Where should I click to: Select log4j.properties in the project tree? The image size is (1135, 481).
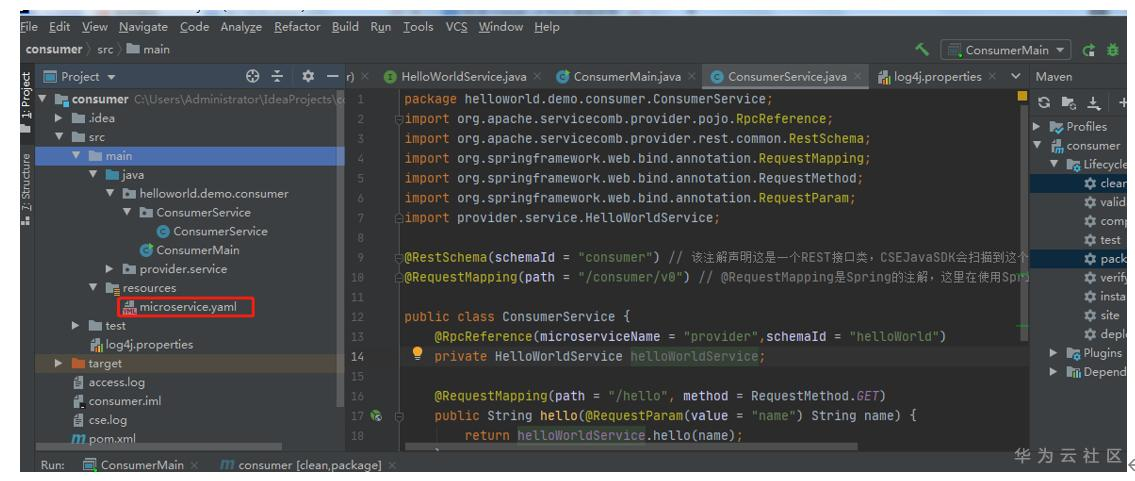coord(141,344)
